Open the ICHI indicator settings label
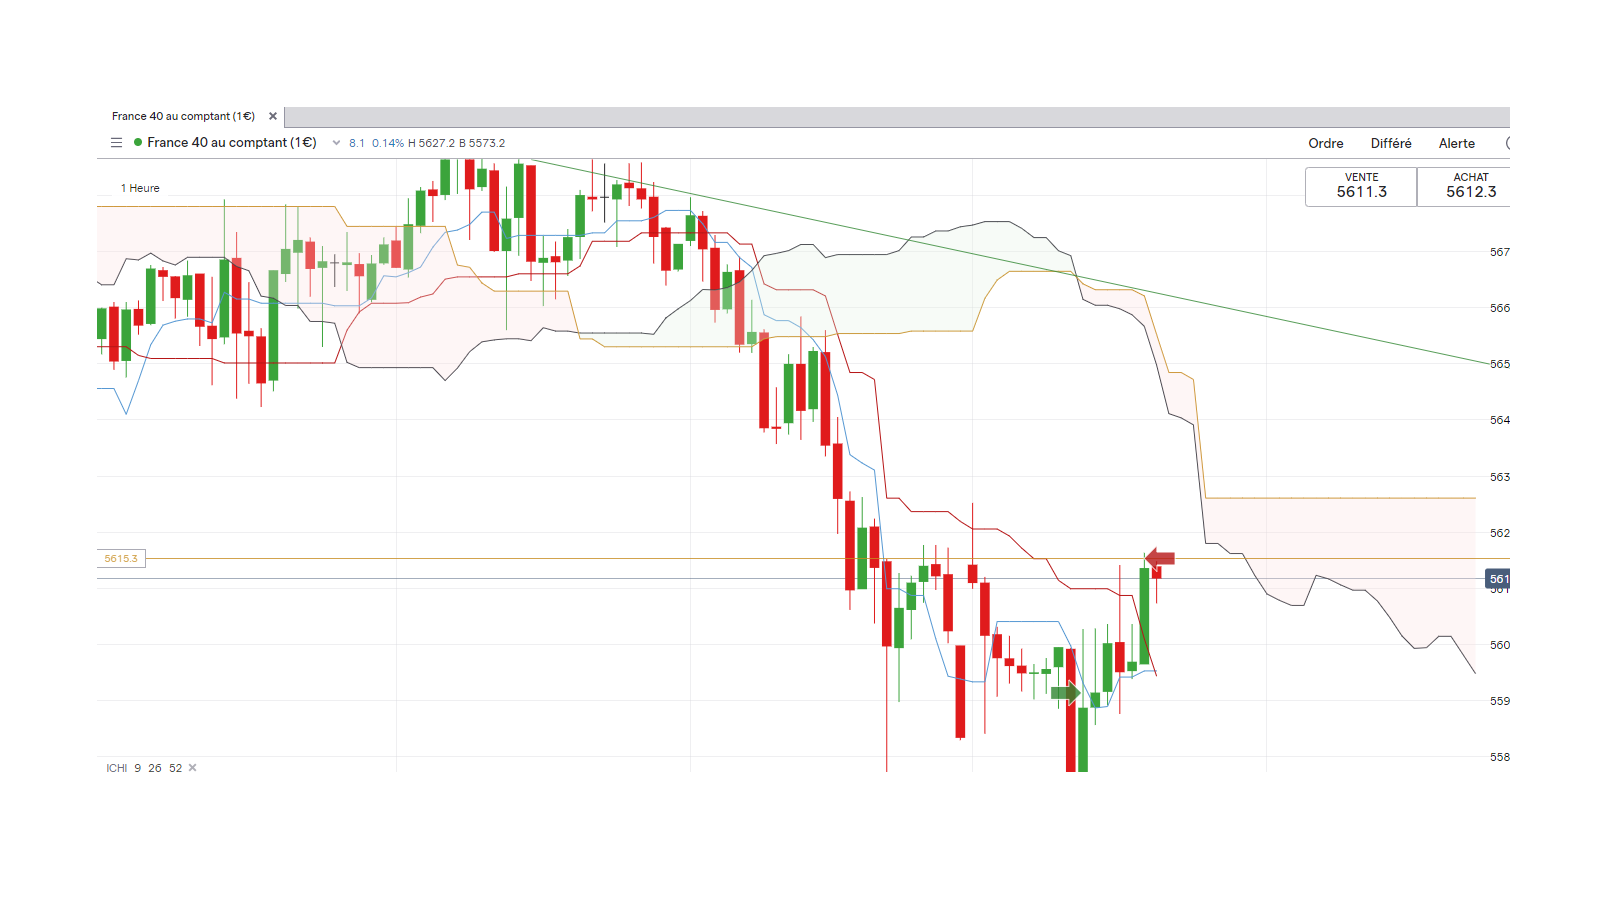The width and height of the screenshot is (1600, 900). [117, 768]
